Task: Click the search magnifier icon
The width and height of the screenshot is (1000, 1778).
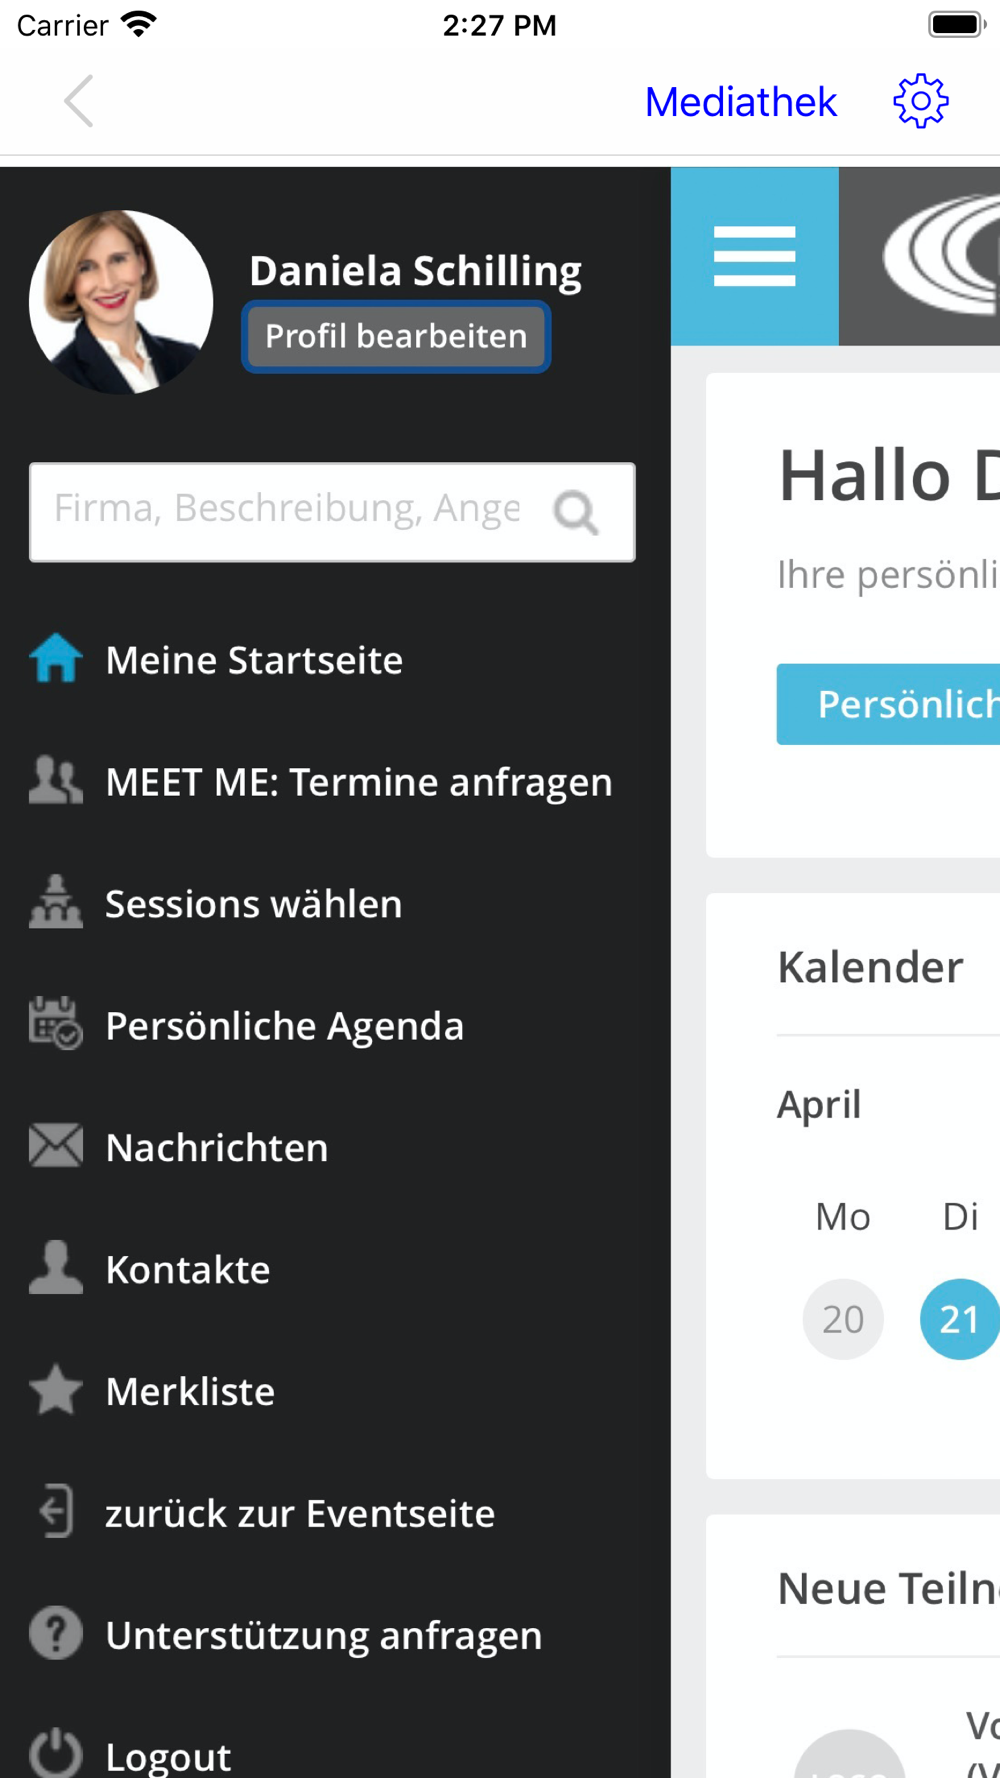Action: 576,513
